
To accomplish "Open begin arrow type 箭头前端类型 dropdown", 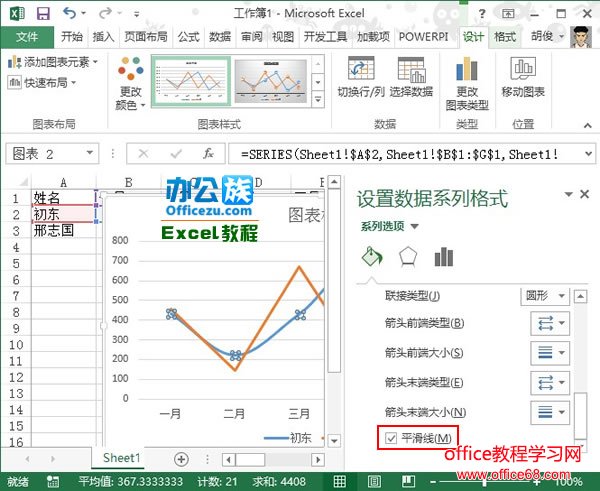I will 550,323.
